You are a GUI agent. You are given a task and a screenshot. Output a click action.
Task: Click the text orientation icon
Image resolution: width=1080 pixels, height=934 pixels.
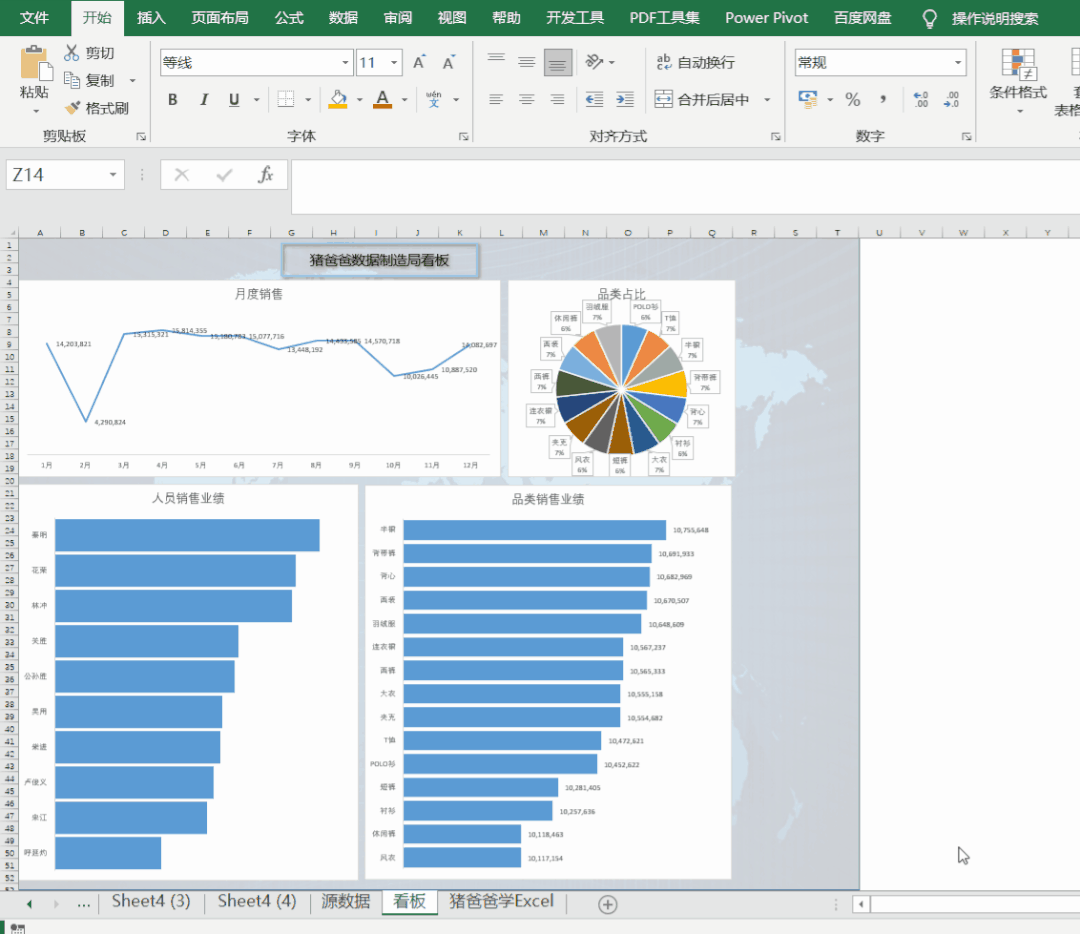pos(594,62)
